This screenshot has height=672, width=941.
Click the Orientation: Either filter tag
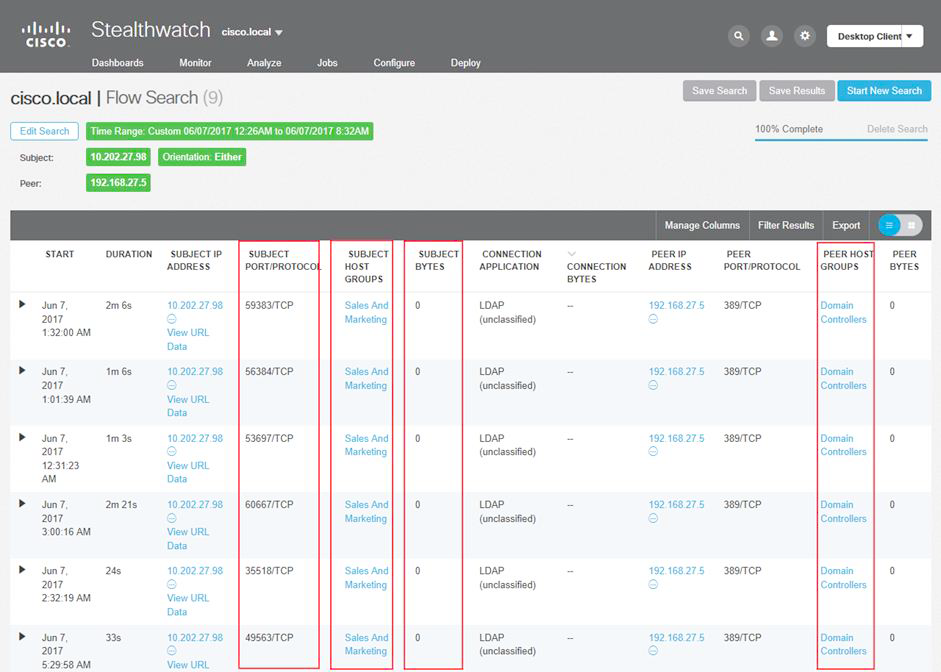[x=202, y=157]
